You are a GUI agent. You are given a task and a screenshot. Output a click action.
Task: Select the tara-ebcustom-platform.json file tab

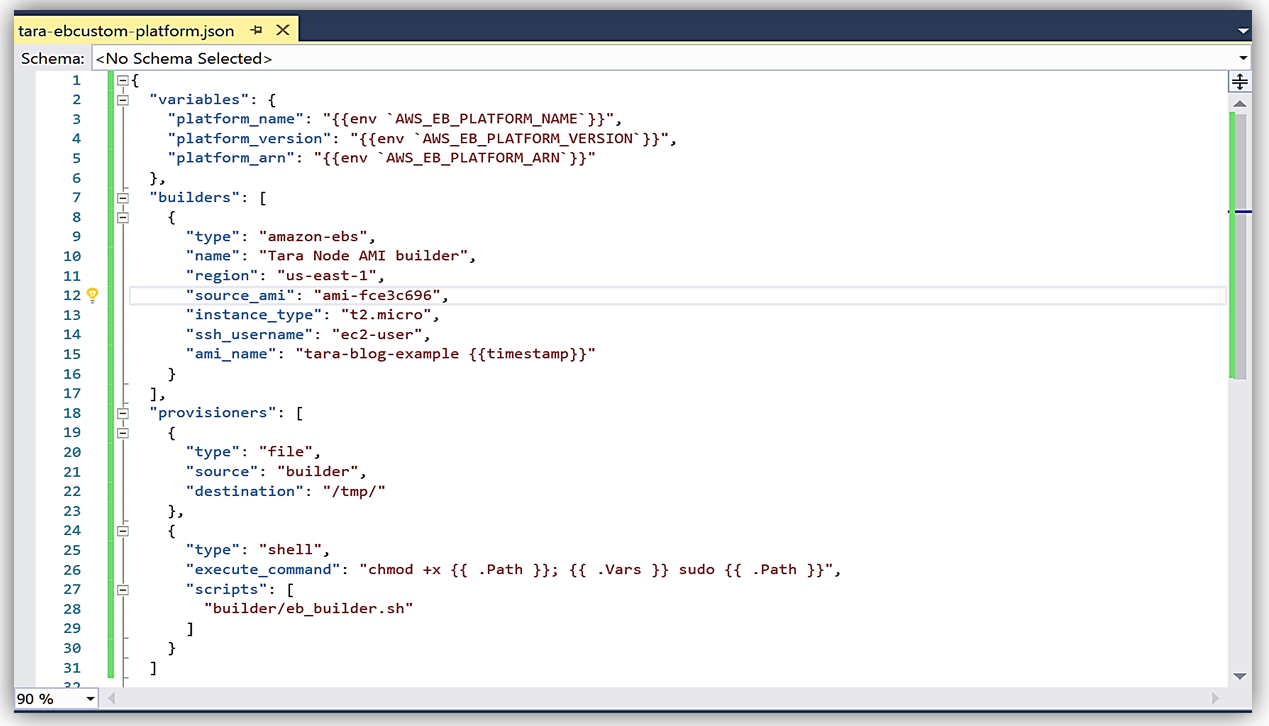pyautogui.click(x=126, y=30)
